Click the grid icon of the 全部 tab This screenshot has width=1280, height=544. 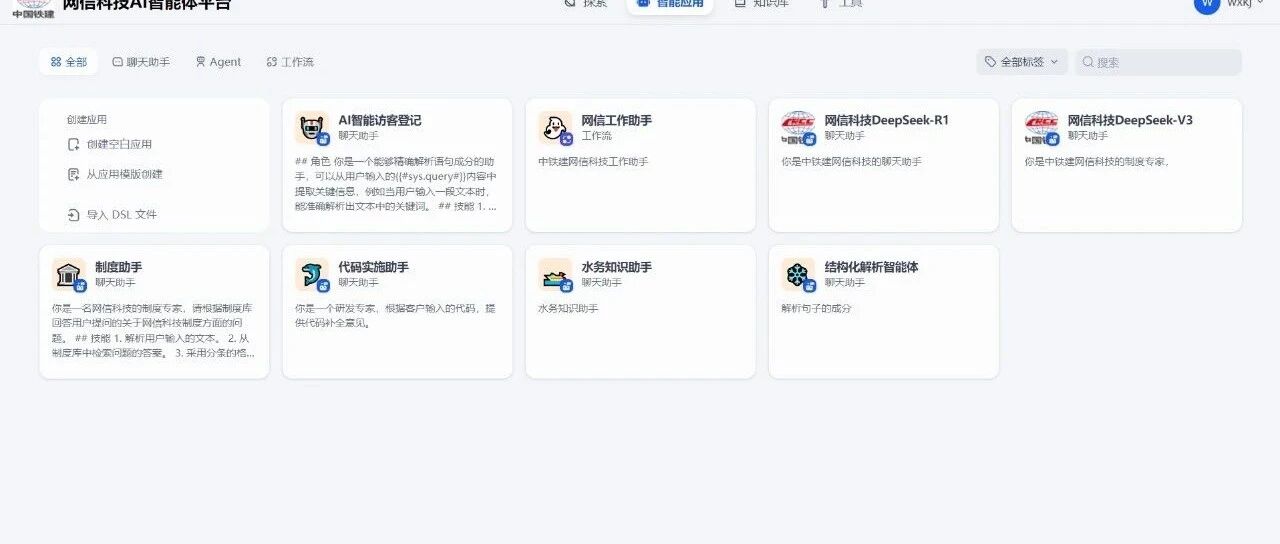point(56,62)
